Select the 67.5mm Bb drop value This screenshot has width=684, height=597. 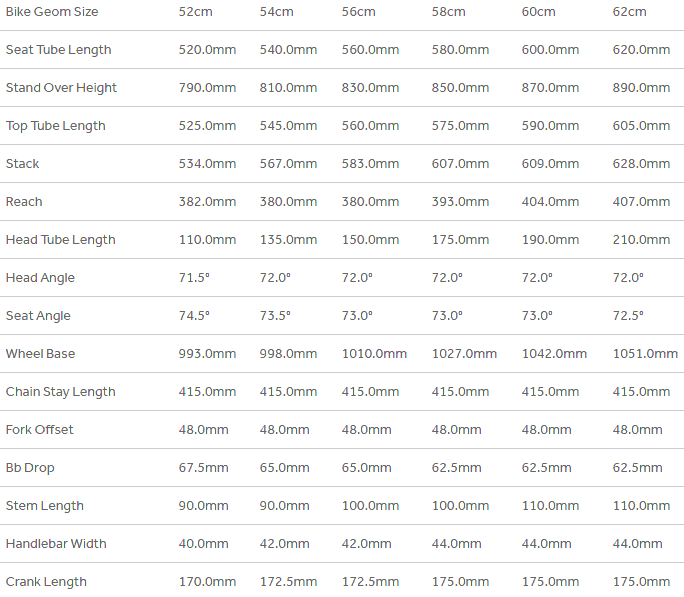203,468
